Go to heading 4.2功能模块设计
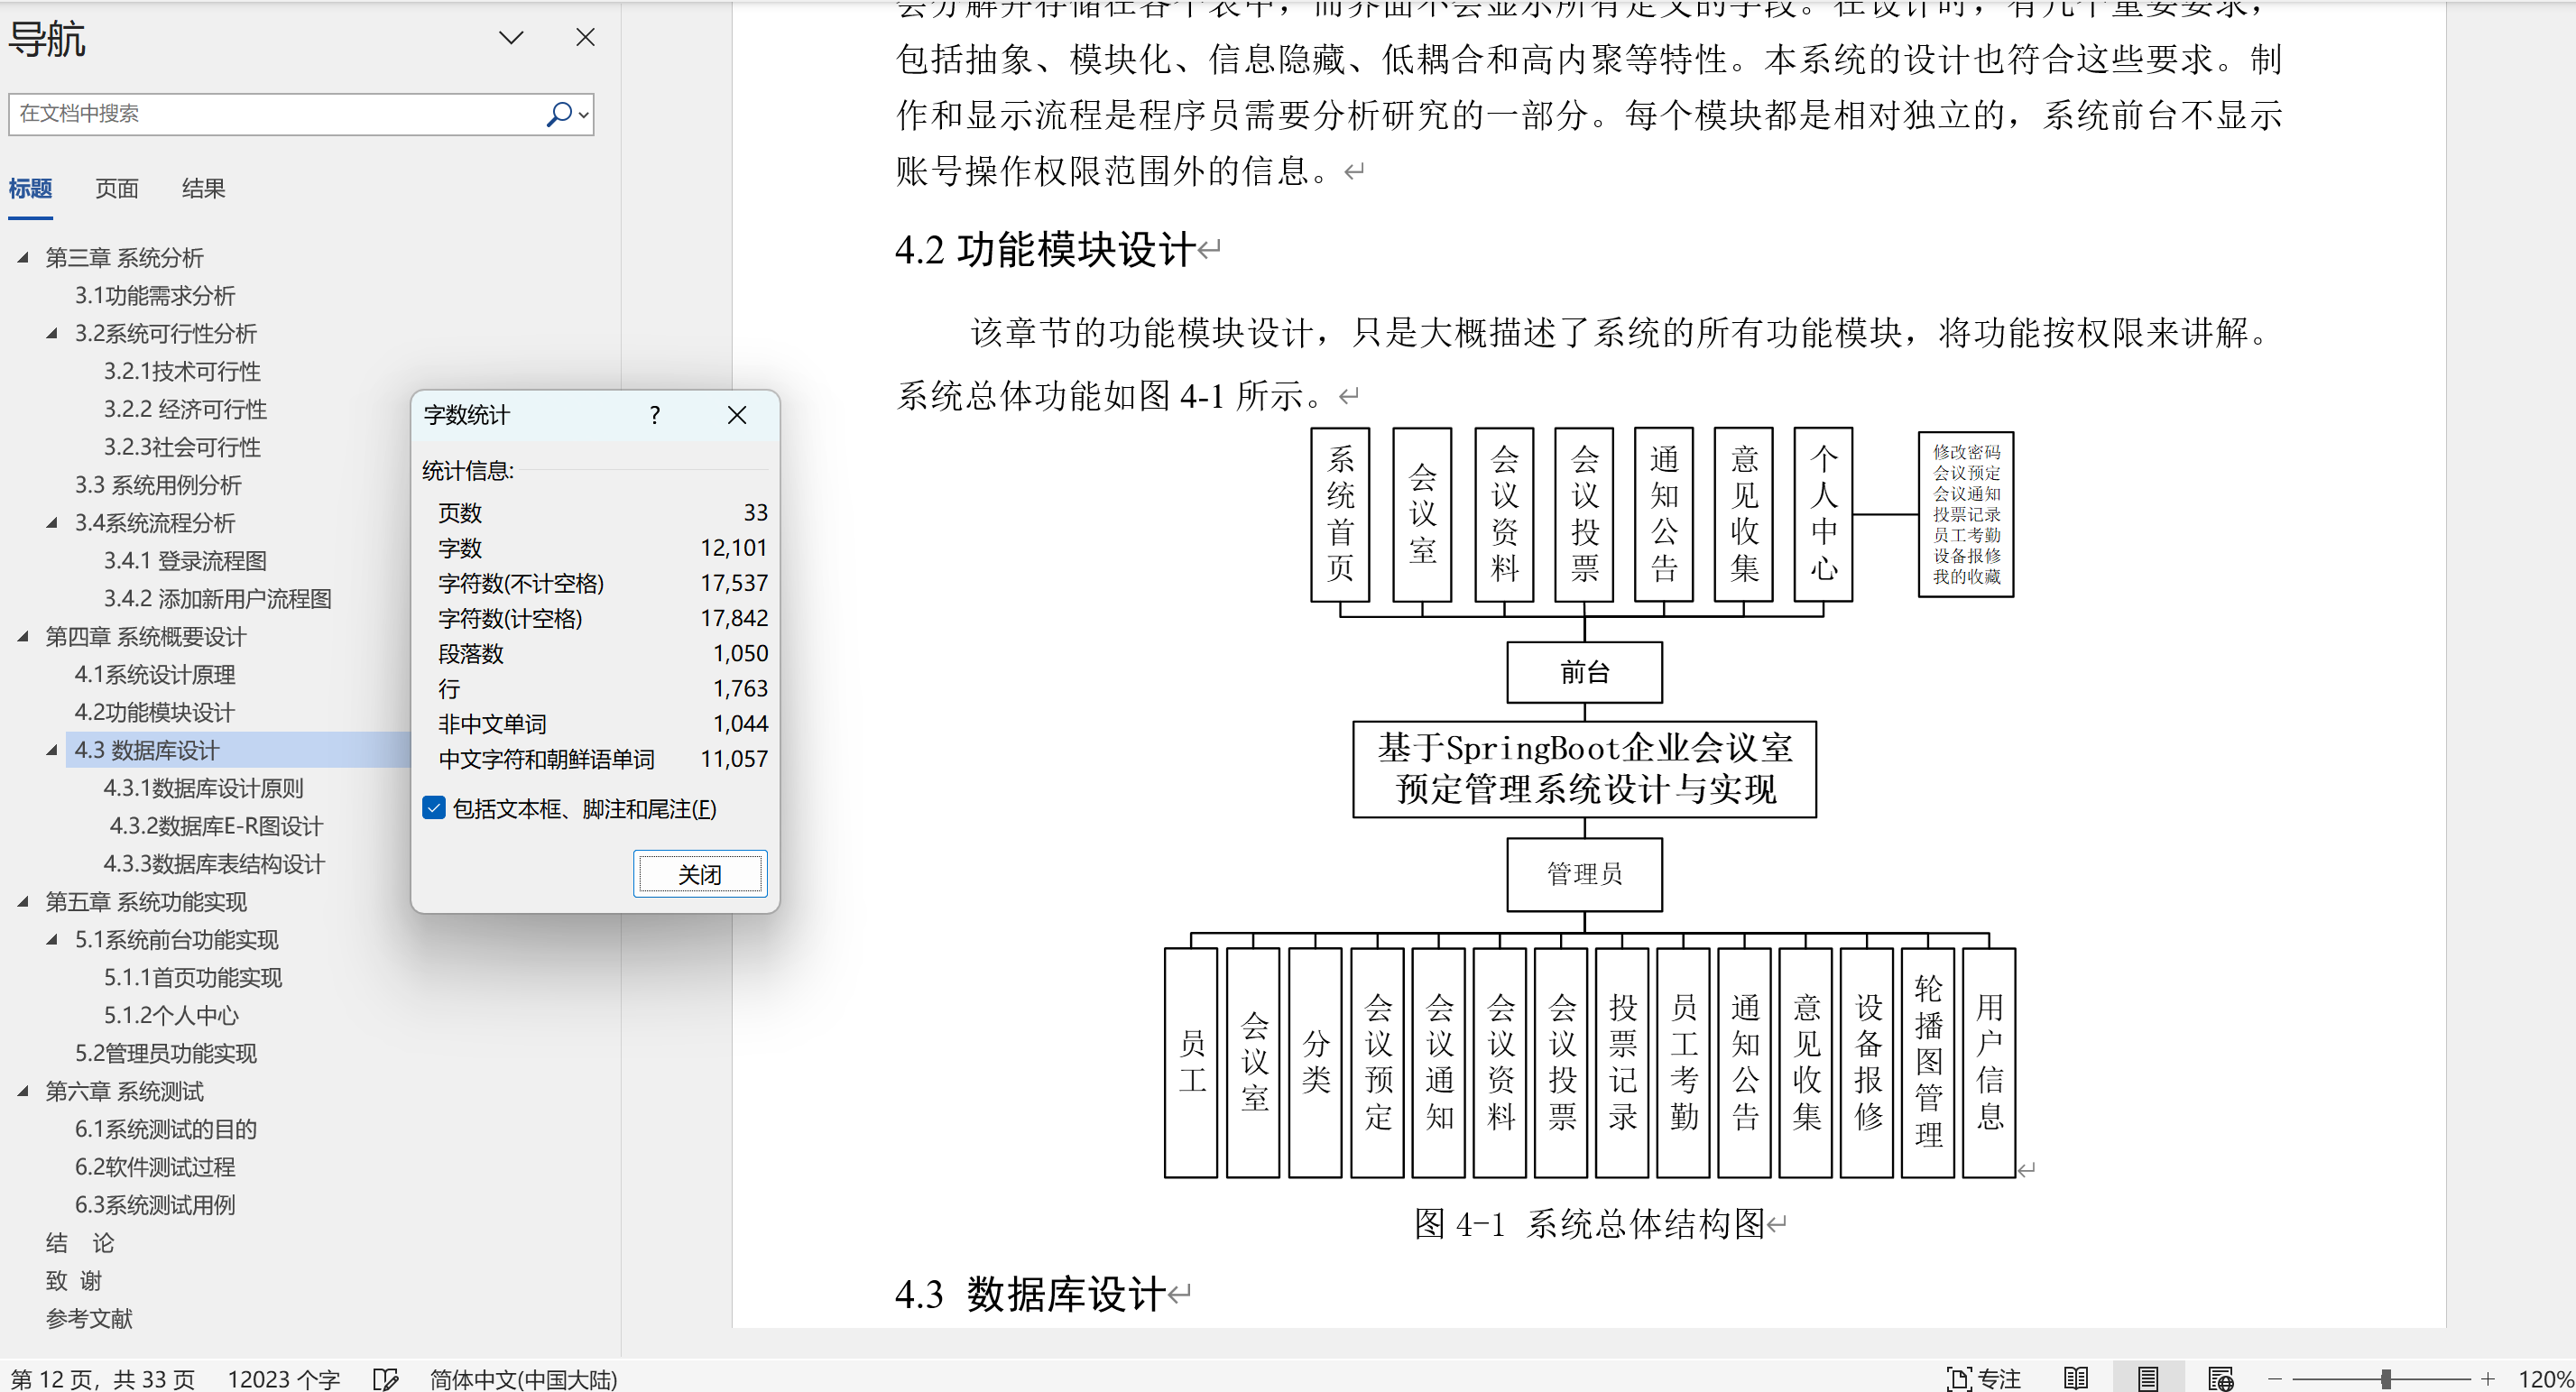2576x1392 pixels. [155, 712]
